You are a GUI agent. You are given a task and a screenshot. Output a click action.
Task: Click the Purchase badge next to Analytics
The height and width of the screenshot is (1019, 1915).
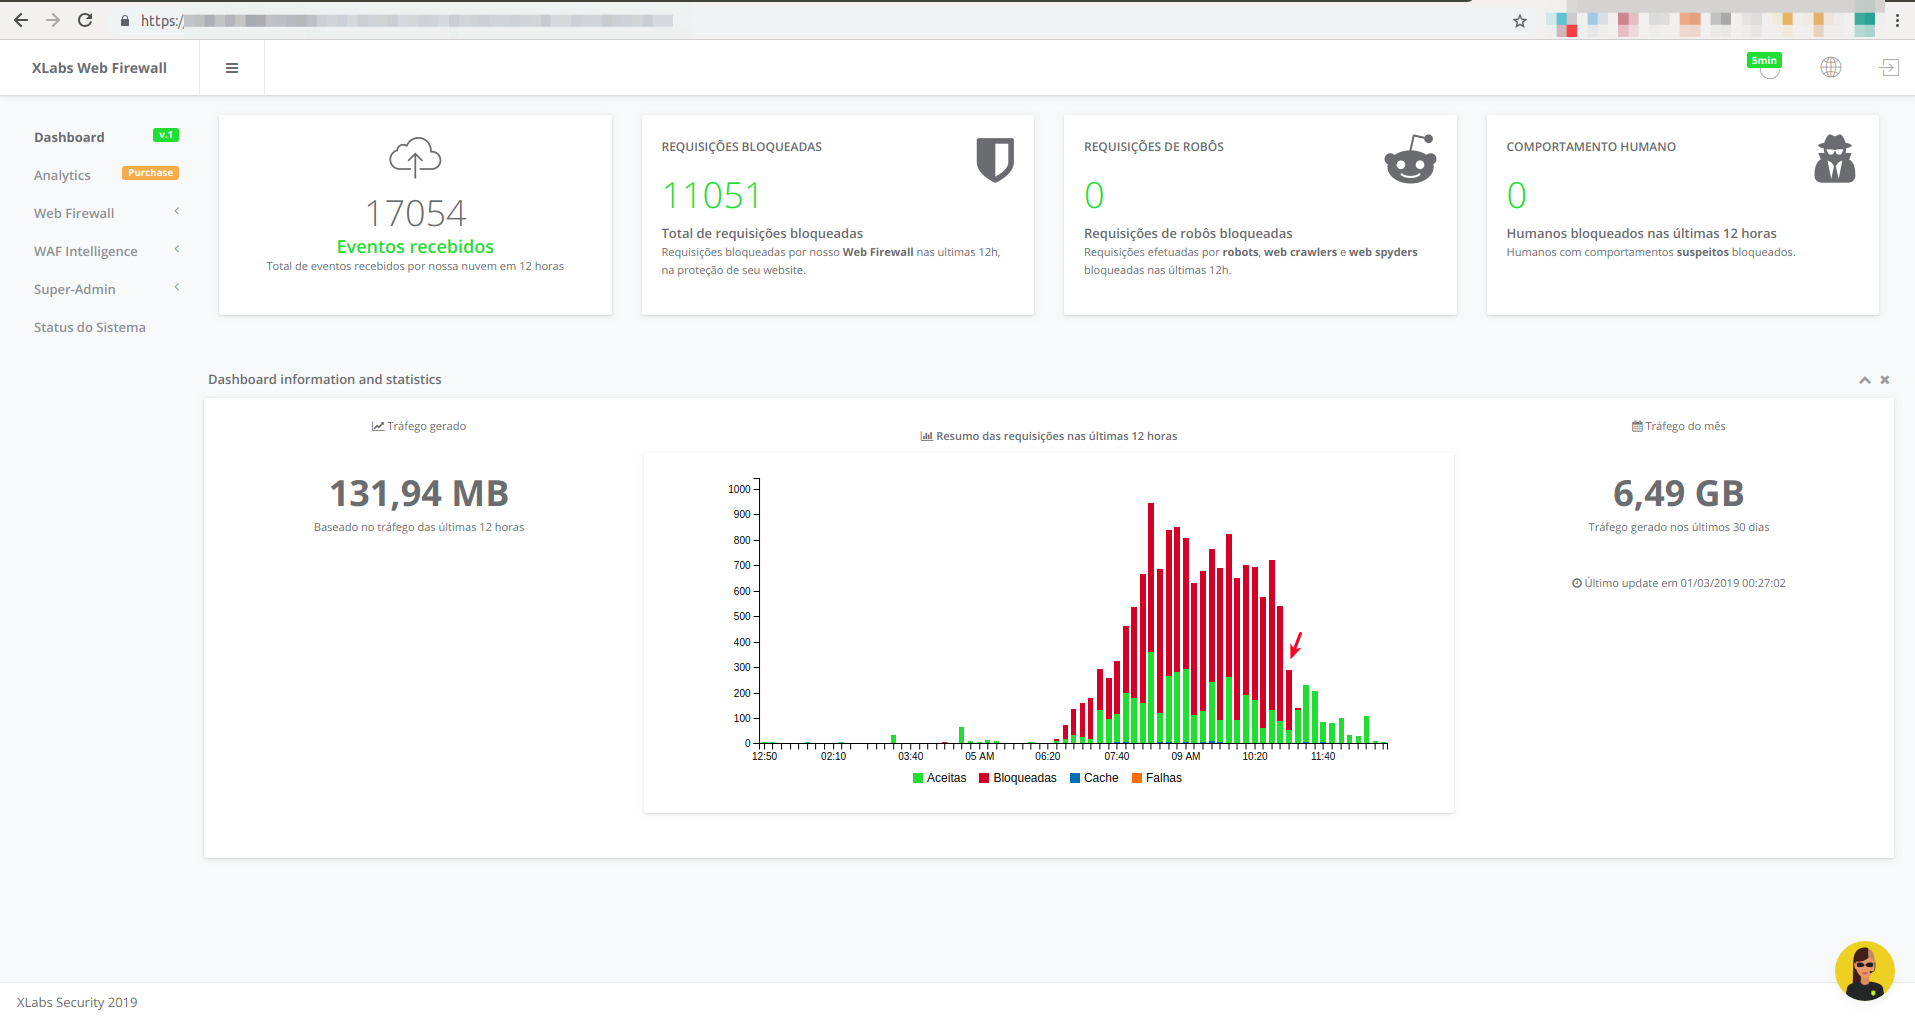[x=150, y=173]
